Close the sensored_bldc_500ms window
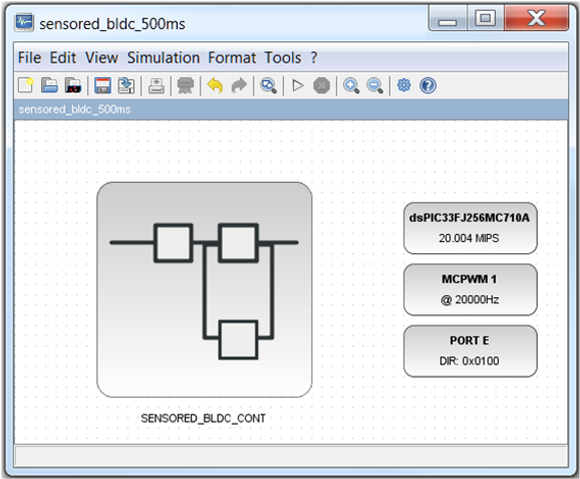580x479 pixels. pos(536,18)
